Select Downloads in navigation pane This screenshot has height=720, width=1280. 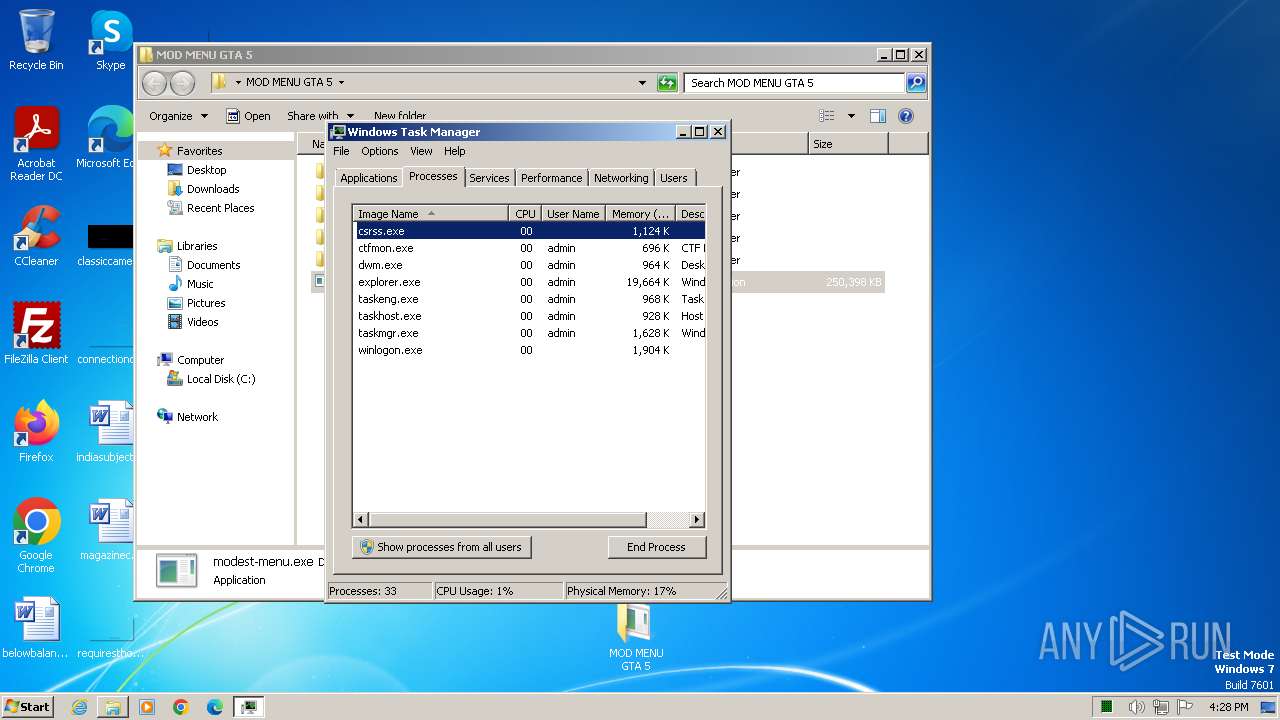pos(213,189)
